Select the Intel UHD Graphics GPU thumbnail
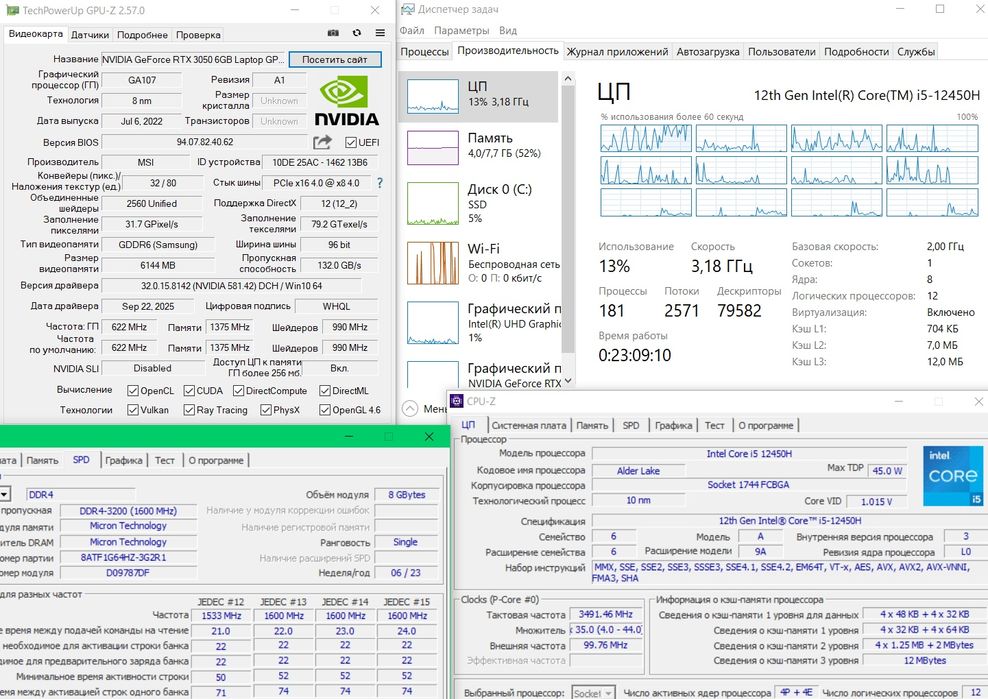988x699 pixels. (433, 323)
